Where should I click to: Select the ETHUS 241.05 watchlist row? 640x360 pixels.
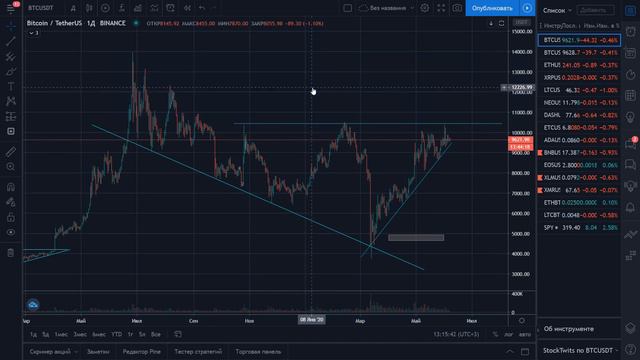[579, 65]
